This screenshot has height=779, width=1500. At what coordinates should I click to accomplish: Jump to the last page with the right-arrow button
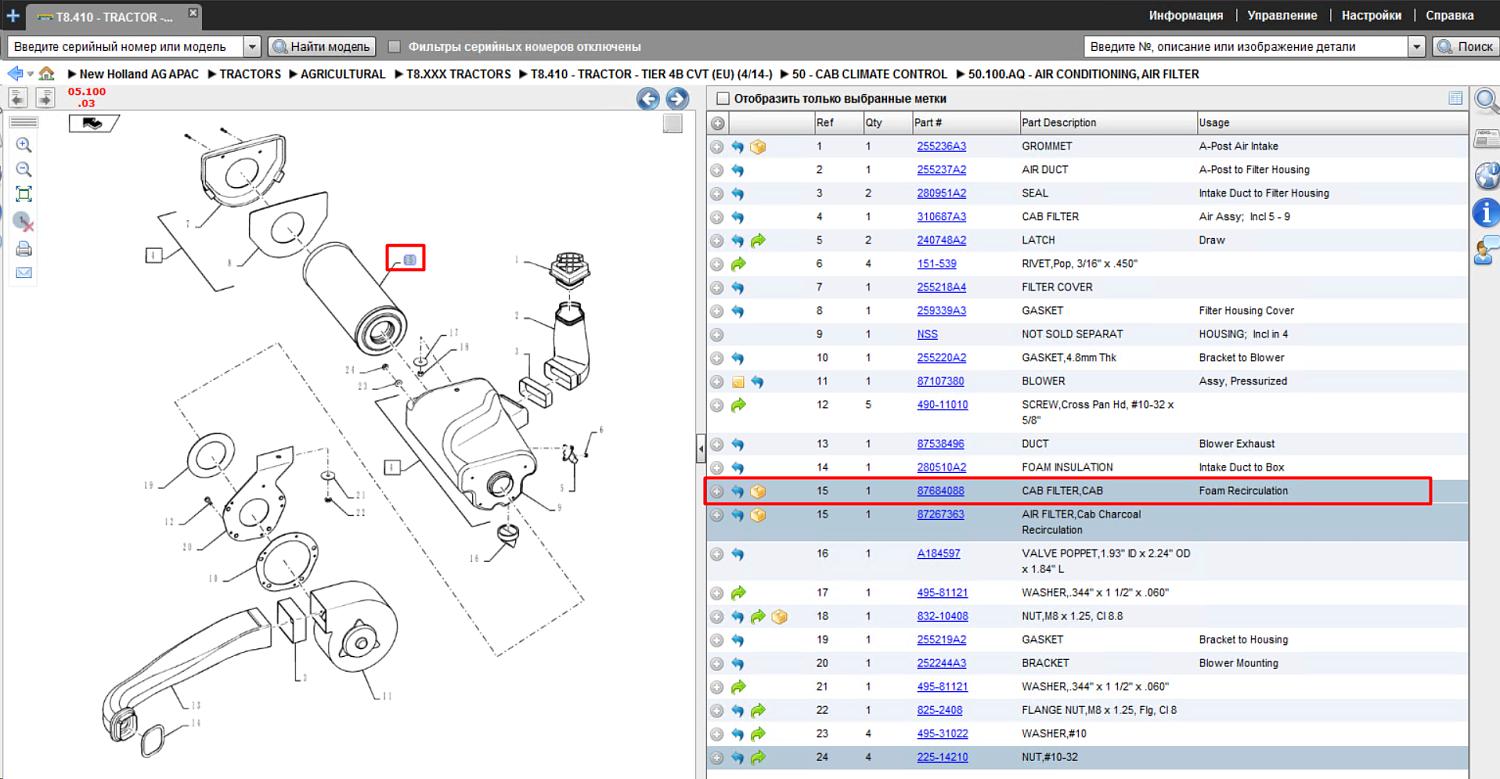45,97
